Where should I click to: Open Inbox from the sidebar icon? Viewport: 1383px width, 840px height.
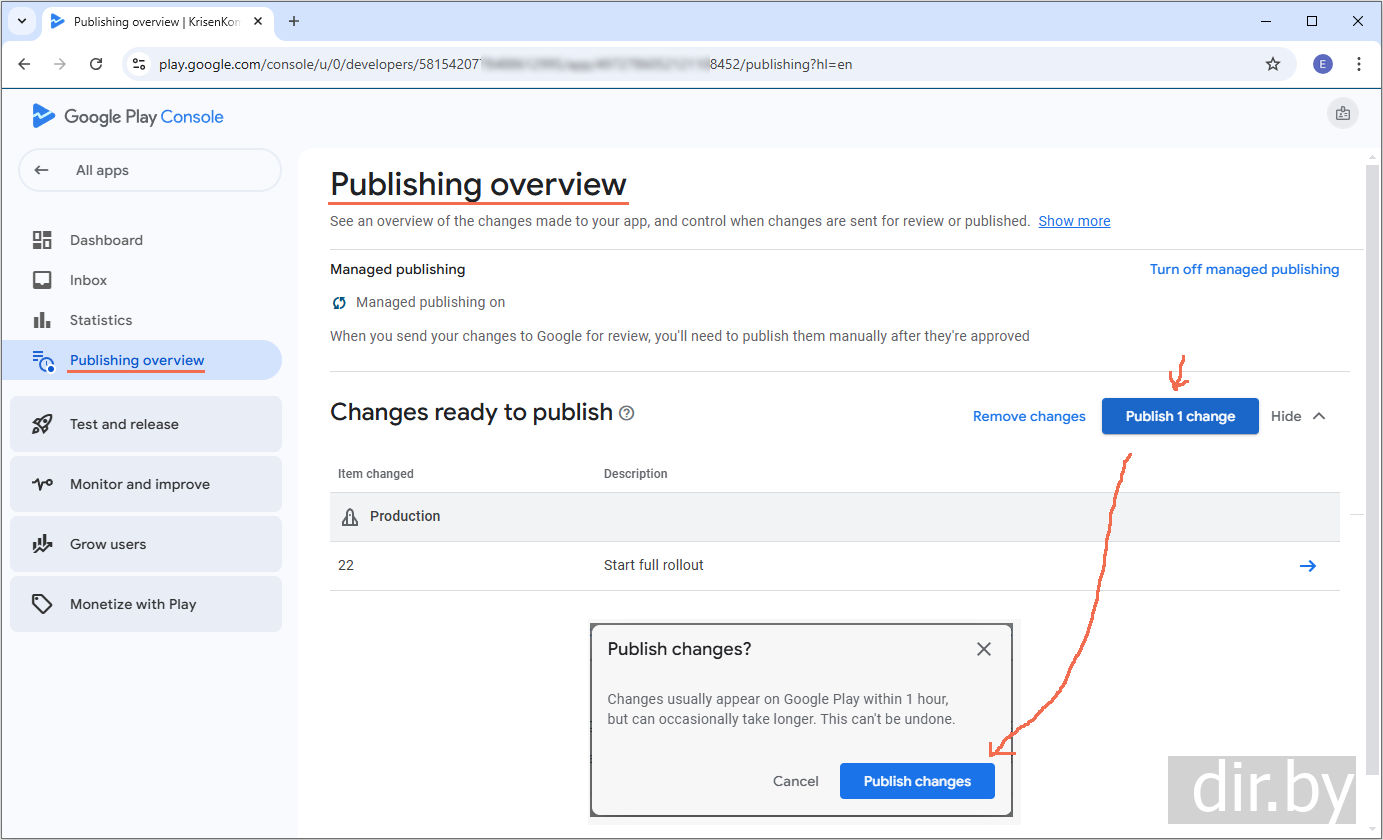pos(42,280)
